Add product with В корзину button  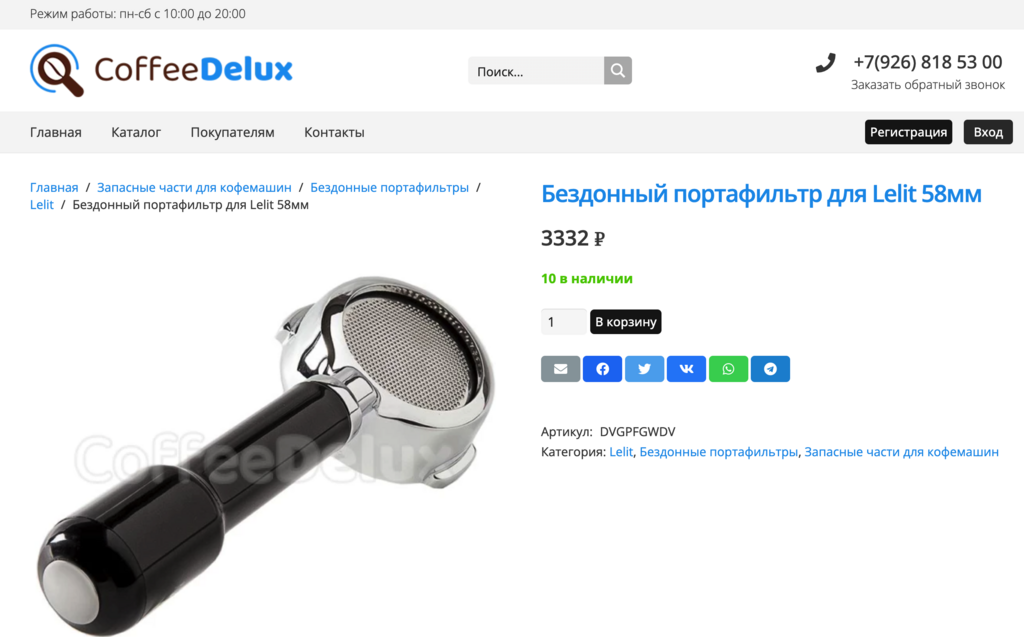coord(626,321)
